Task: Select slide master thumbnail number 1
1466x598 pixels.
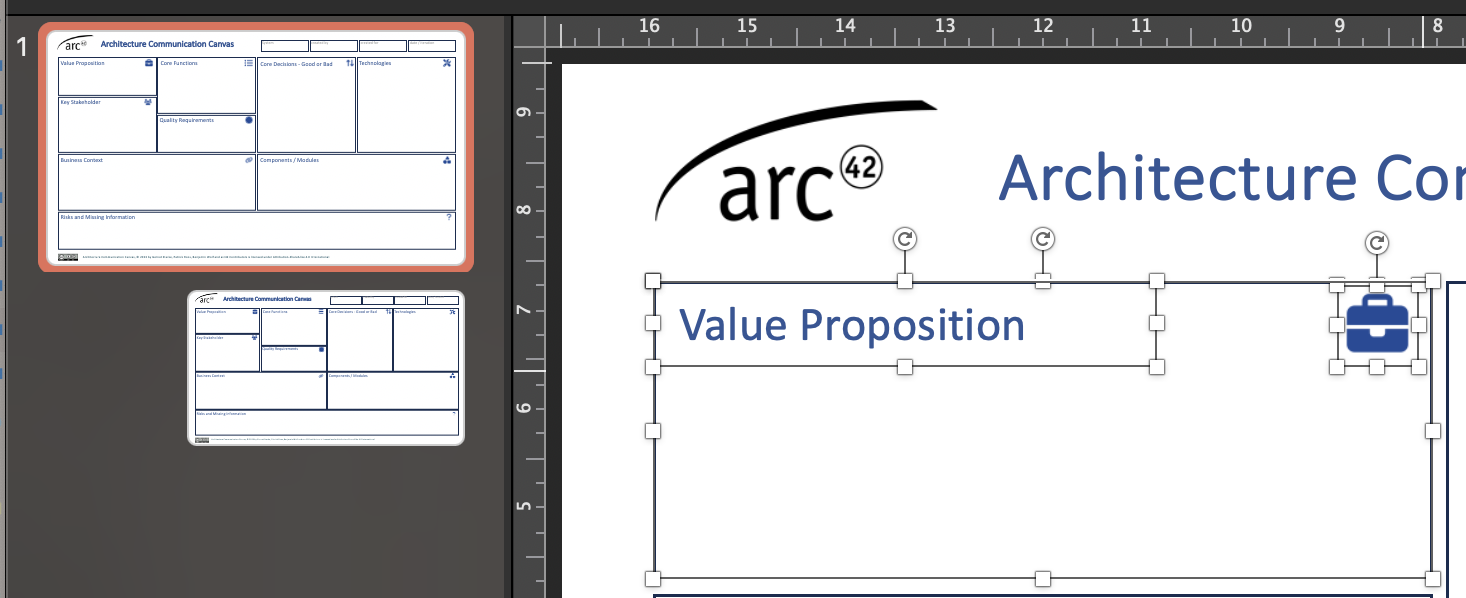Action: click(256, 146)
